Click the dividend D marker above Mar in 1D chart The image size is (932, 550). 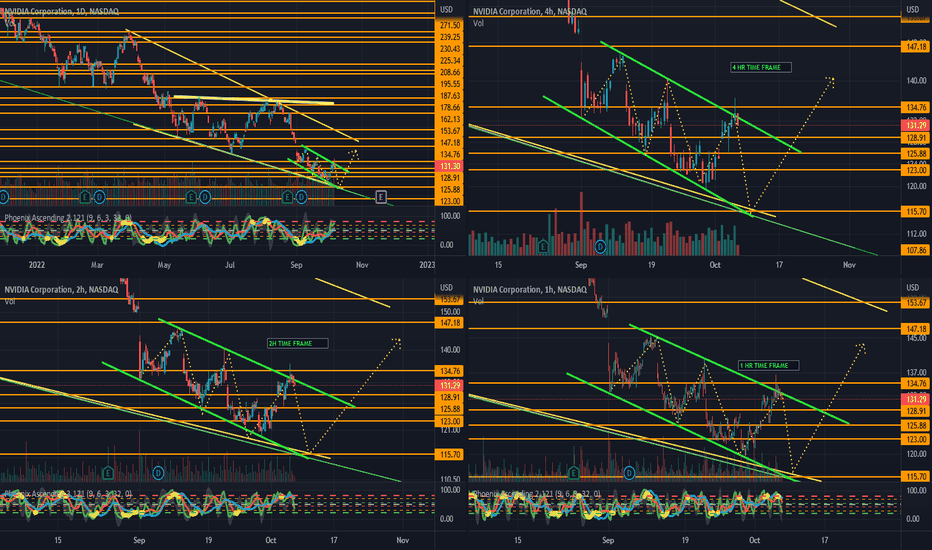coord(99,196)
